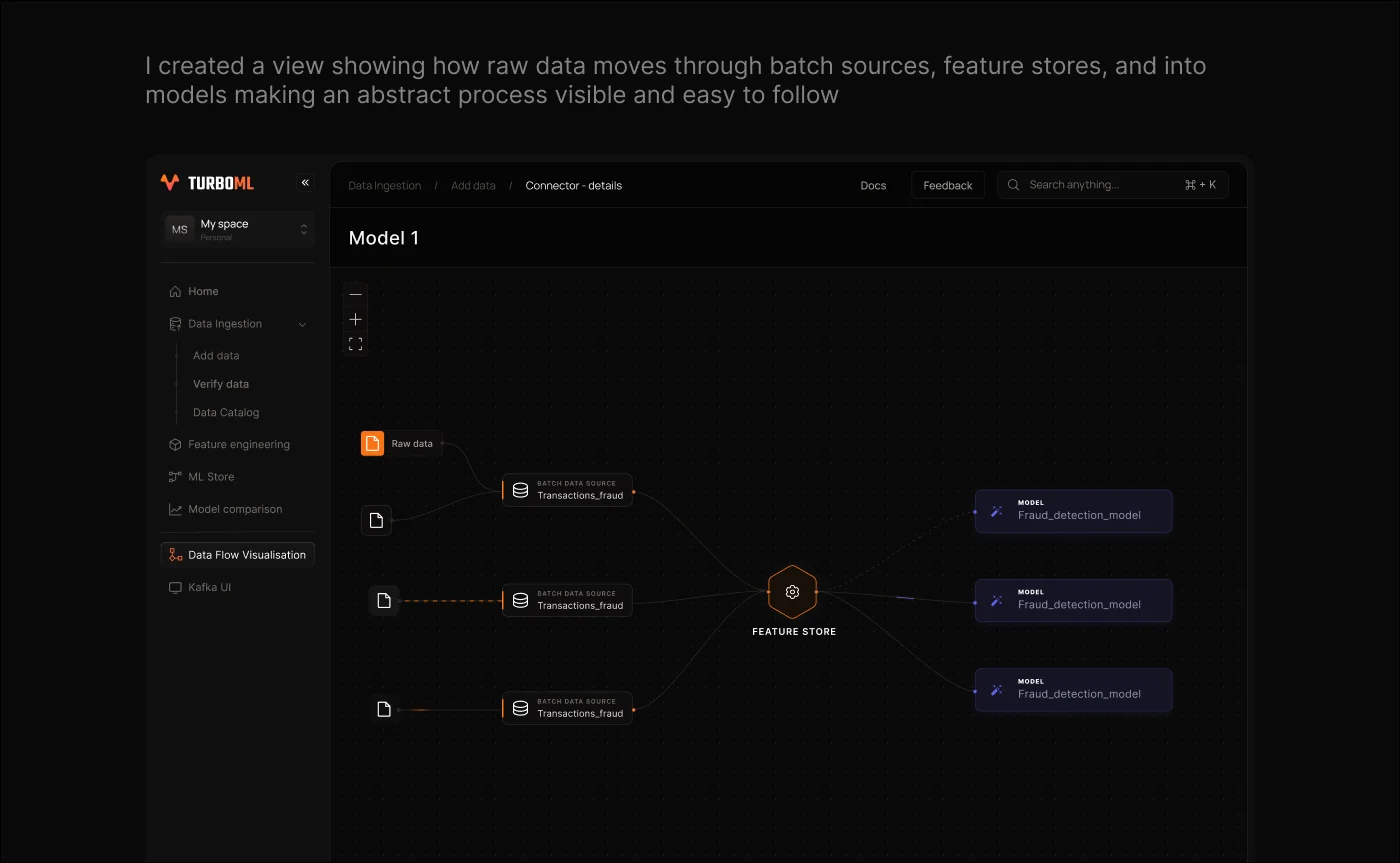1400x863 pixels.
Task: Select the top Fraud_detection_model node
Action: [1073, 511]
